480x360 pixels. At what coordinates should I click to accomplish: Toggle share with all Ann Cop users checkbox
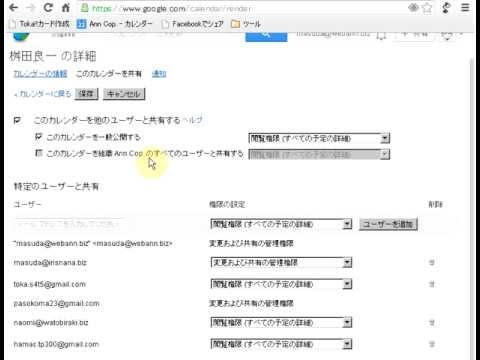[39, 153]
